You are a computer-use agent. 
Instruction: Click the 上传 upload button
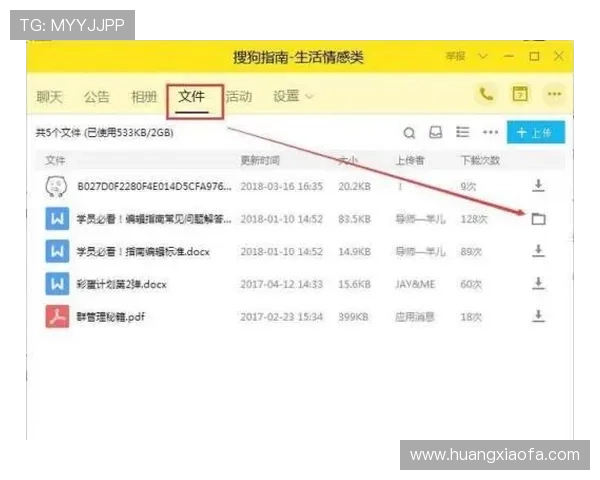536,132
